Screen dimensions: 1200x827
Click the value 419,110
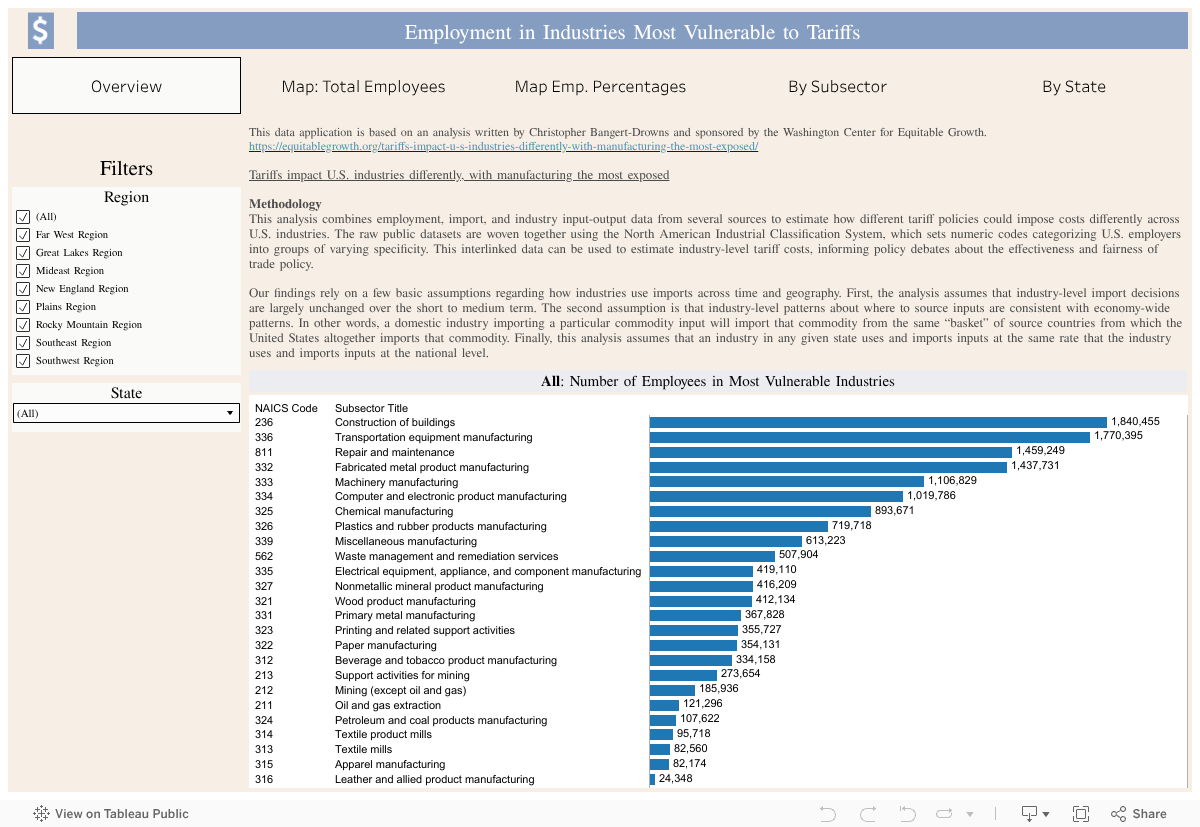click(776, 571)
